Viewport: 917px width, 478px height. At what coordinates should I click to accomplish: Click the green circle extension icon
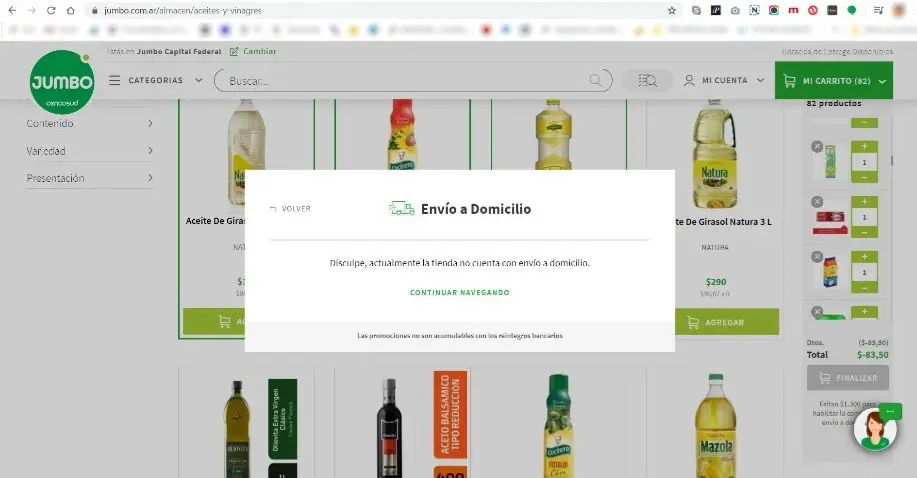click(x=852, y=11)
